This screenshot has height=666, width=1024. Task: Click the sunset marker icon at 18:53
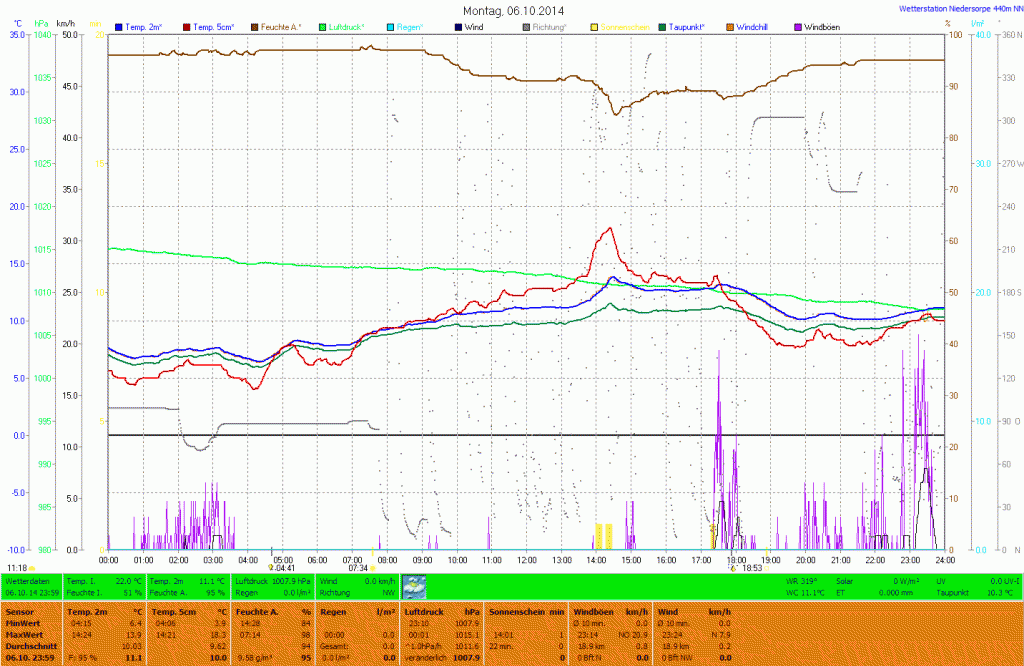[x=733, y=568]
